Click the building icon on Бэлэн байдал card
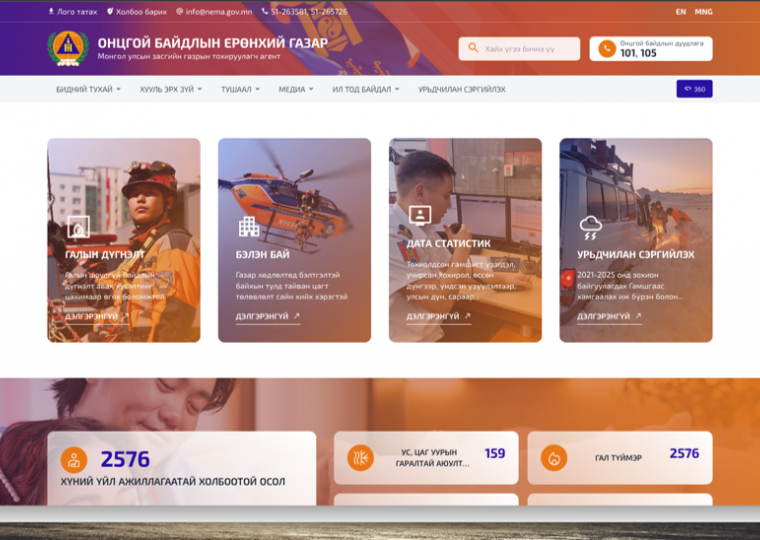The image size is (760, 540). [x=248, y=226]
